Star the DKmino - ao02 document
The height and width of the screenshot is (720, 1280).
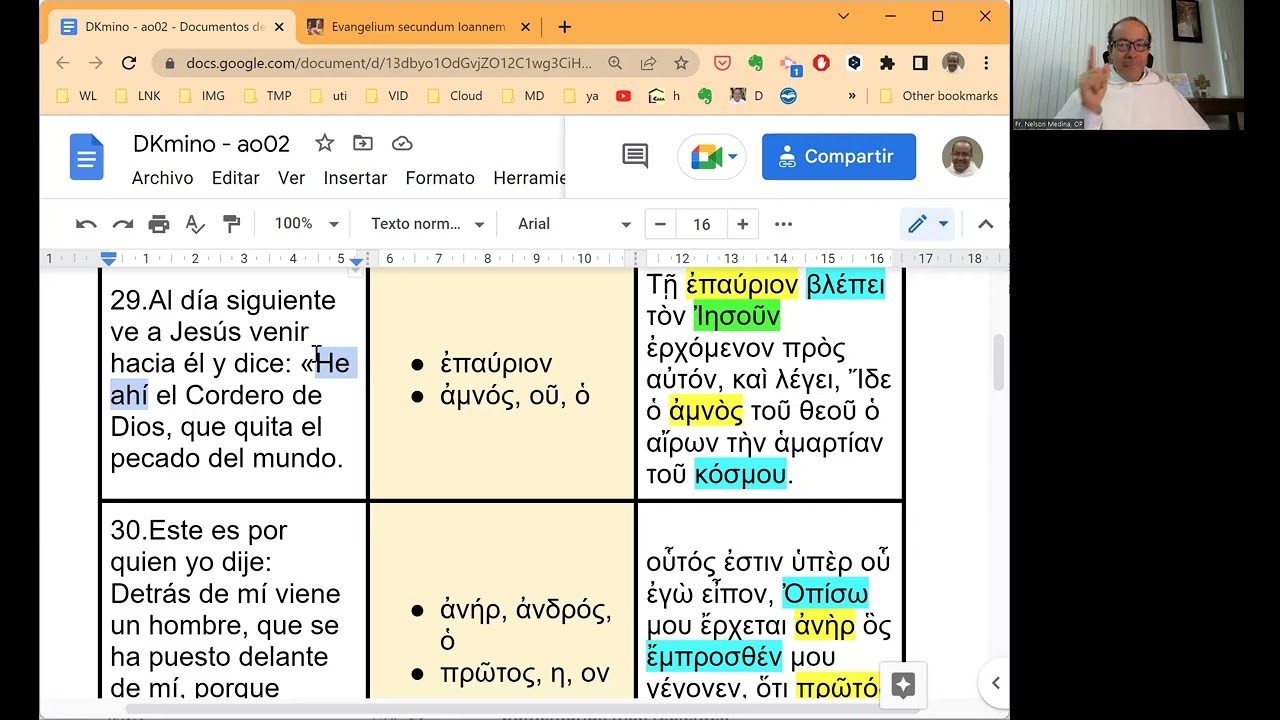pos(324,143)
